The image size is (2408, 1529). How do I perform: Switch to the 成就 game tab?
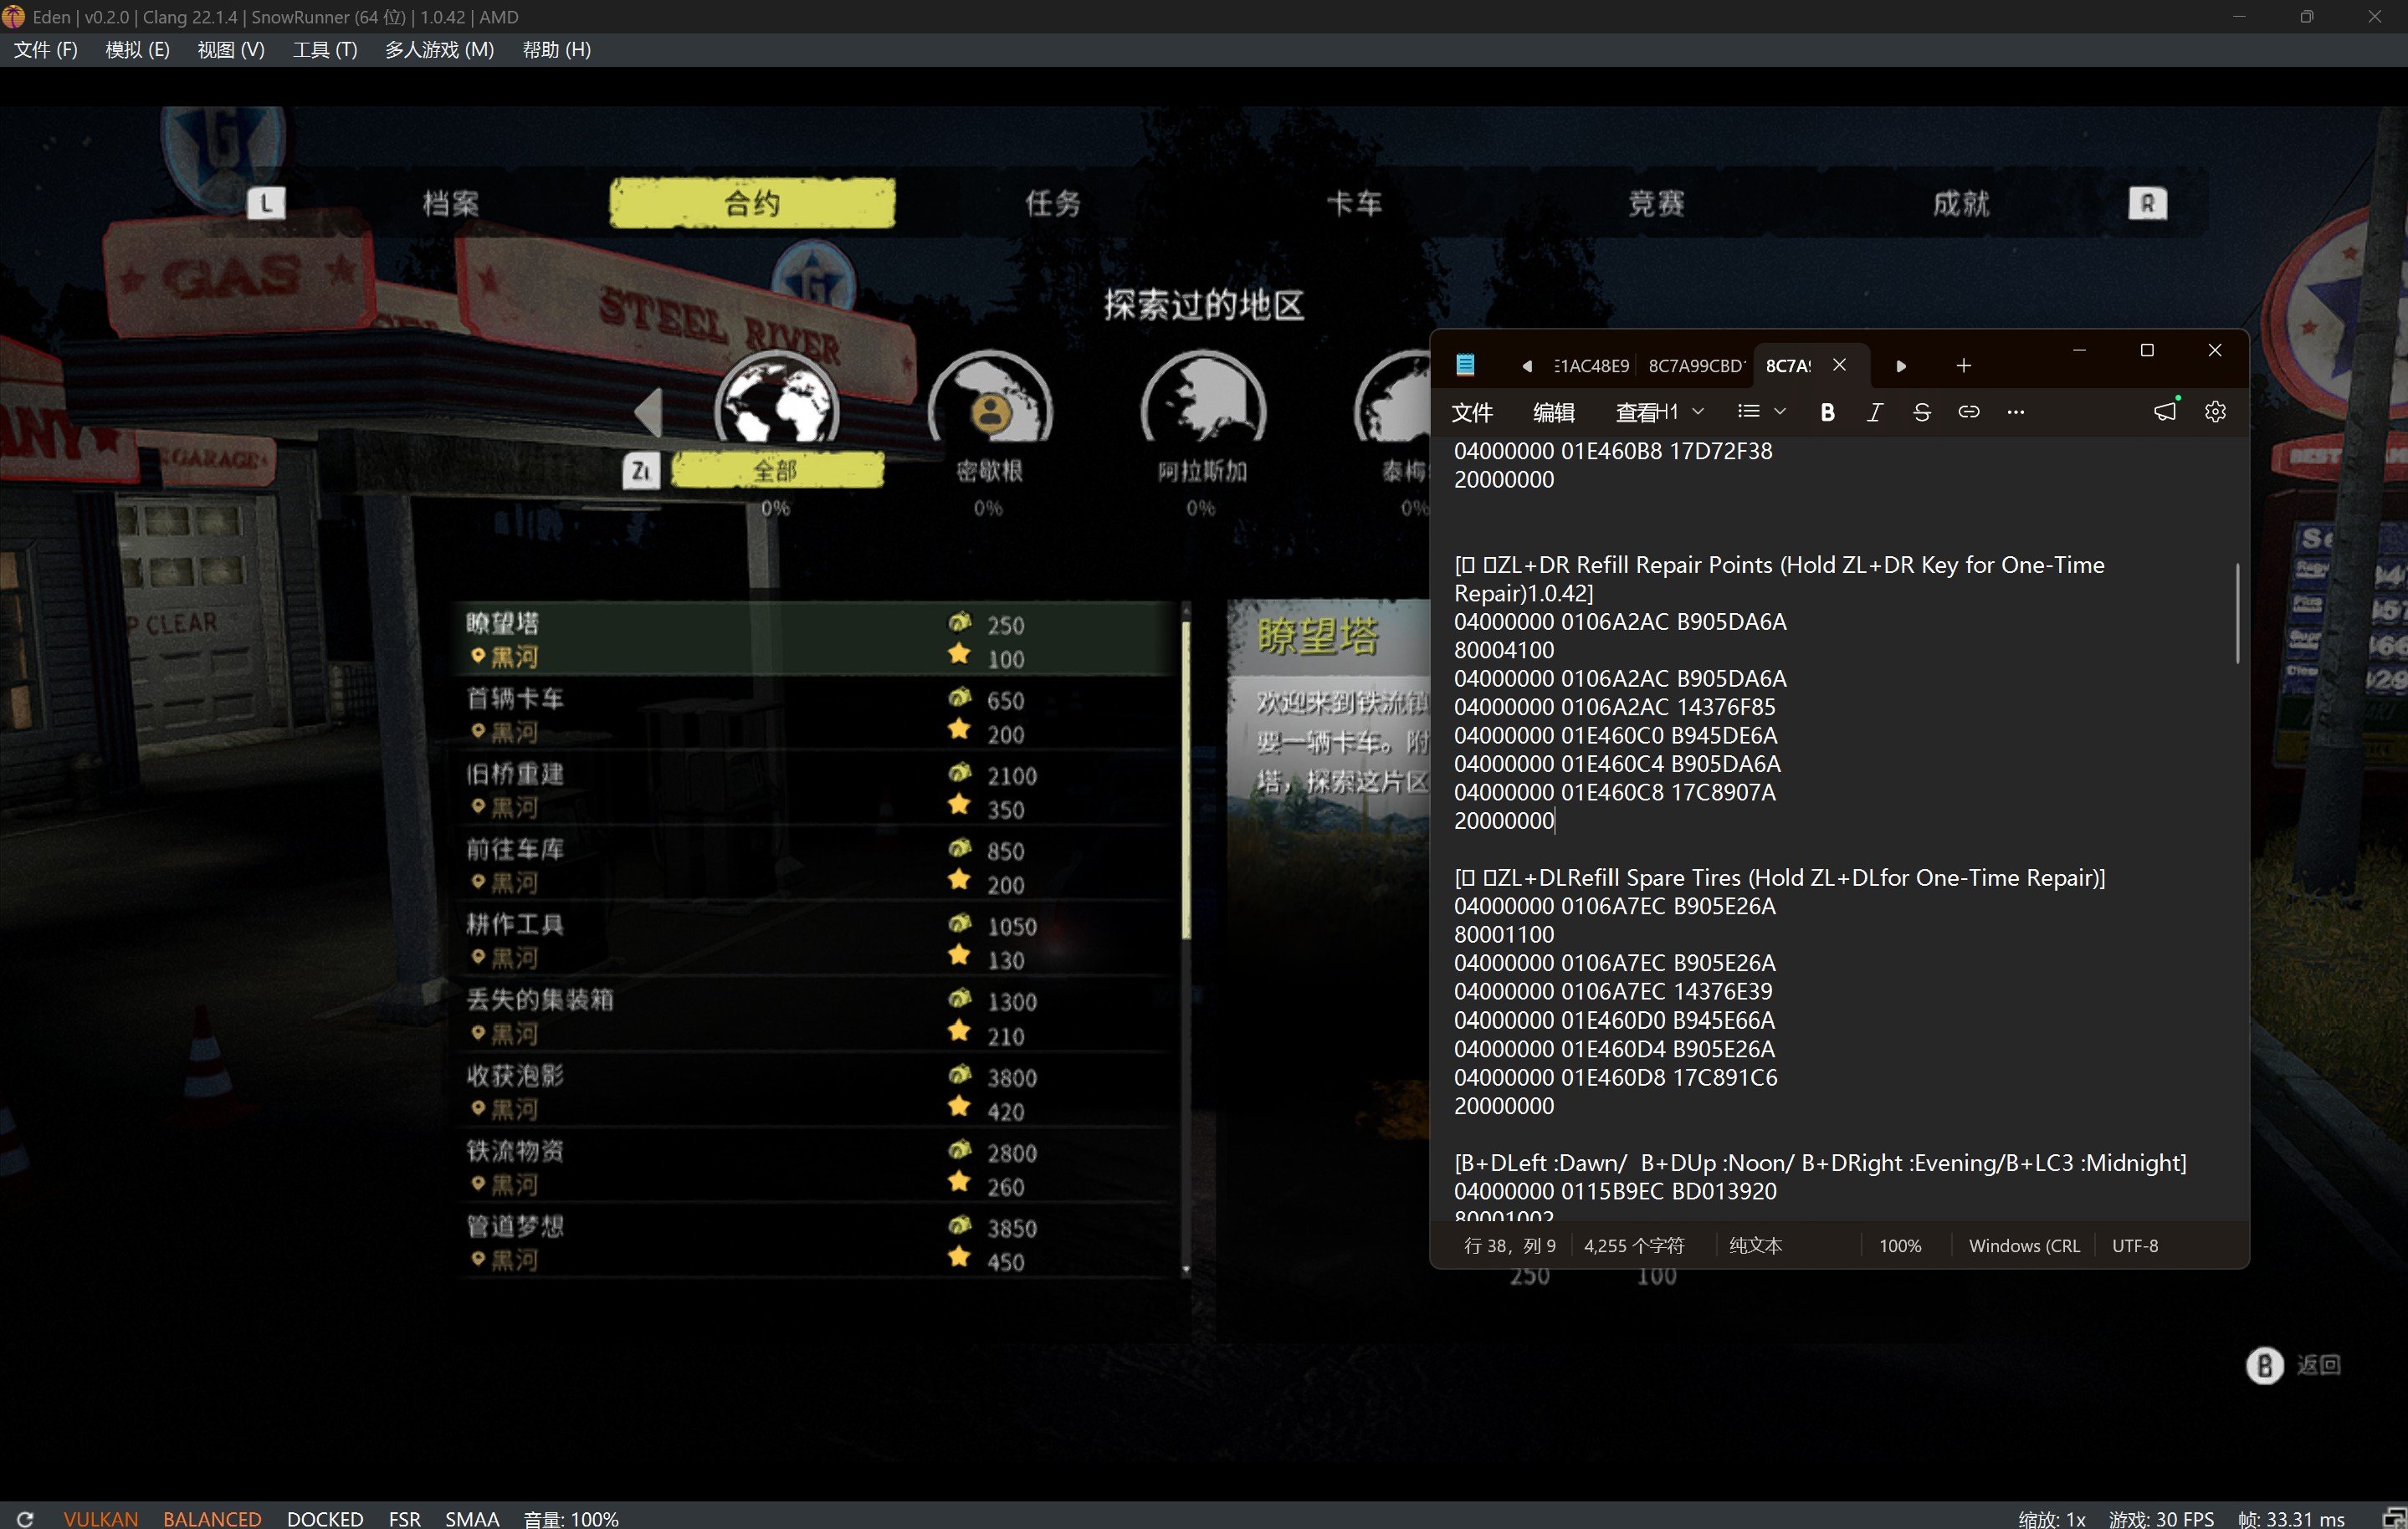pyautogui.click(x=1960, y=204)
